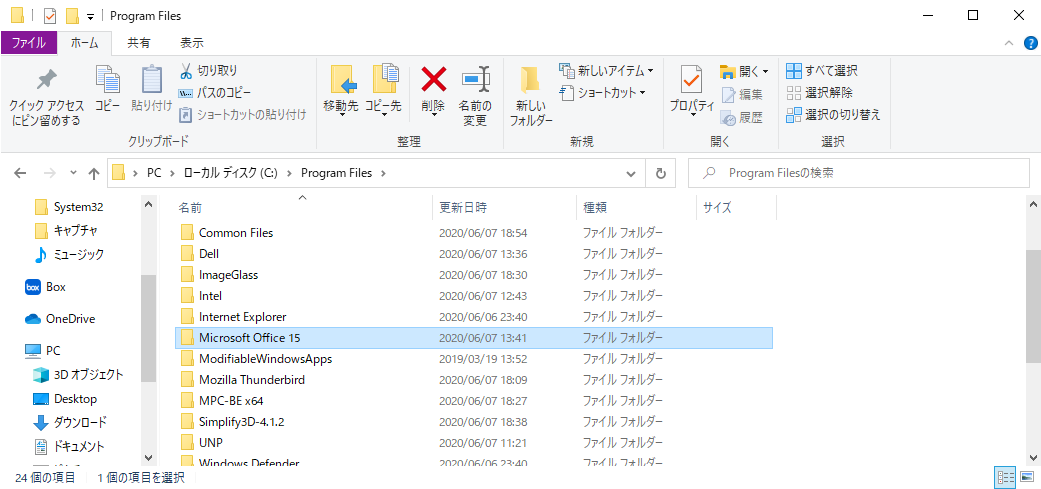Open the New item (新しいアイテム) dropdown

(607, 70)
